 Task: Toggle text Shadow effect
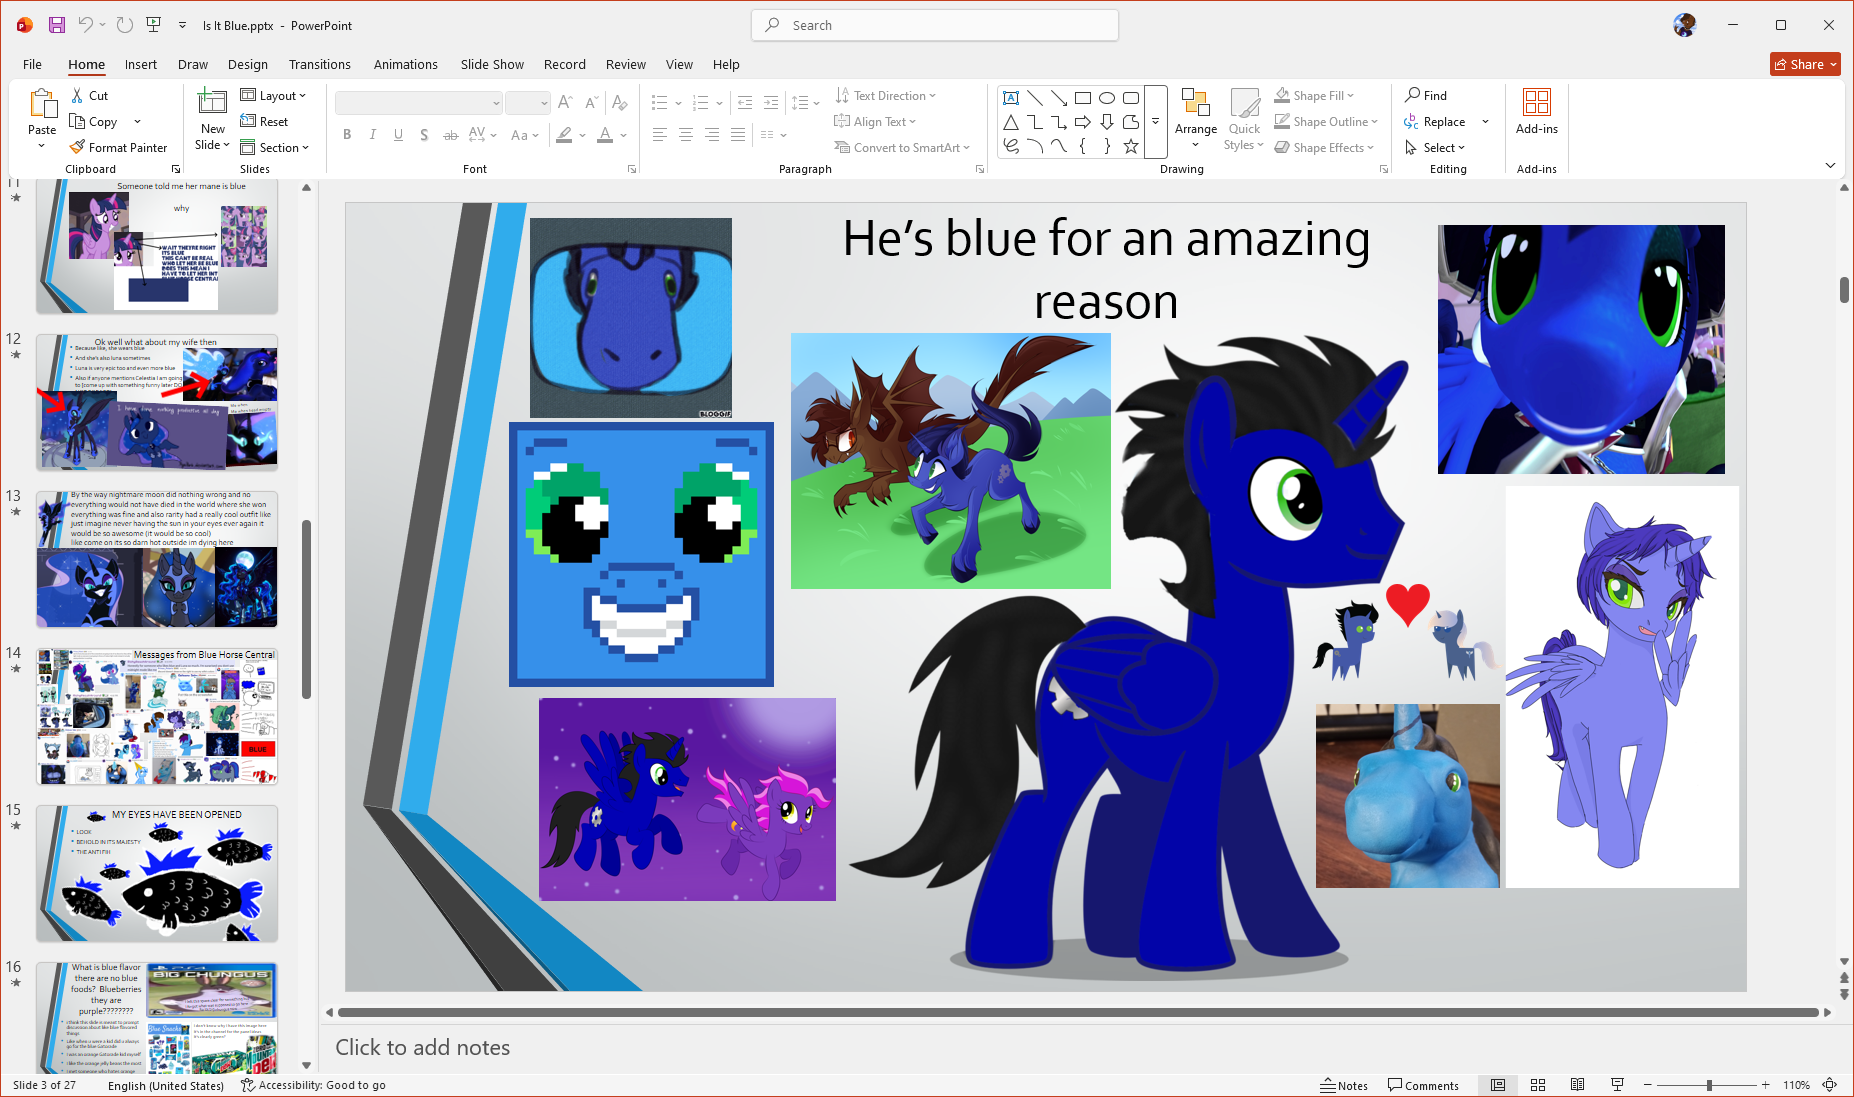pyautogui.click(x=424, y=135)
